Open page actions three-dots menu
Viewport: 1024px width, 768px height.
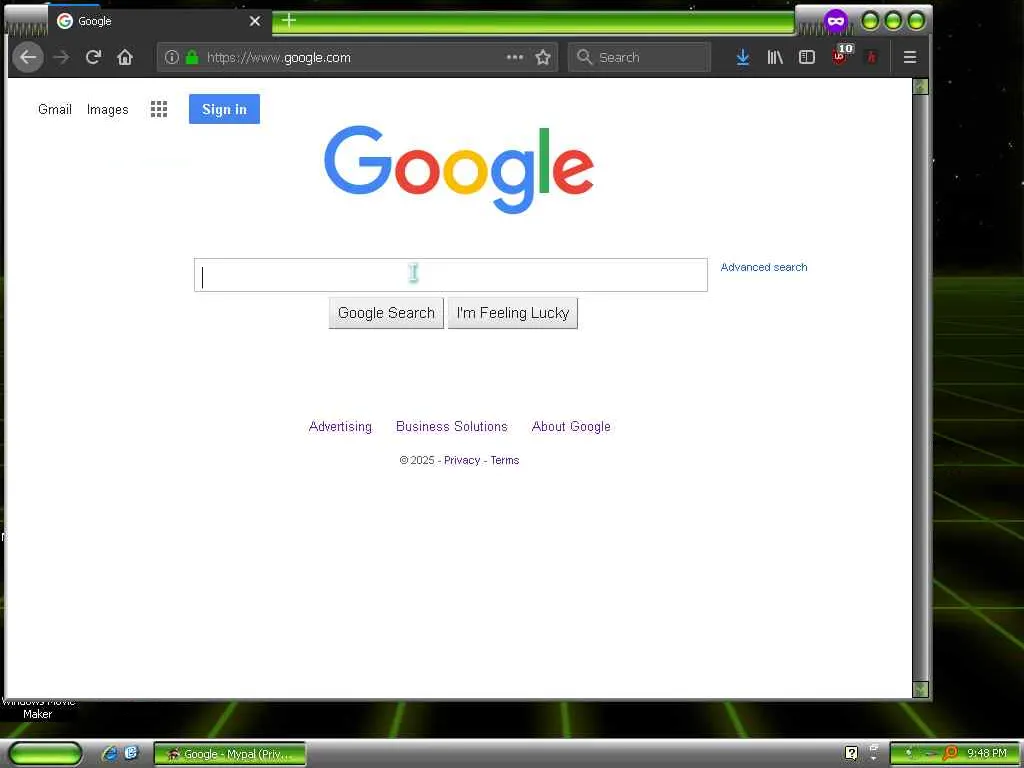[515, 57]
